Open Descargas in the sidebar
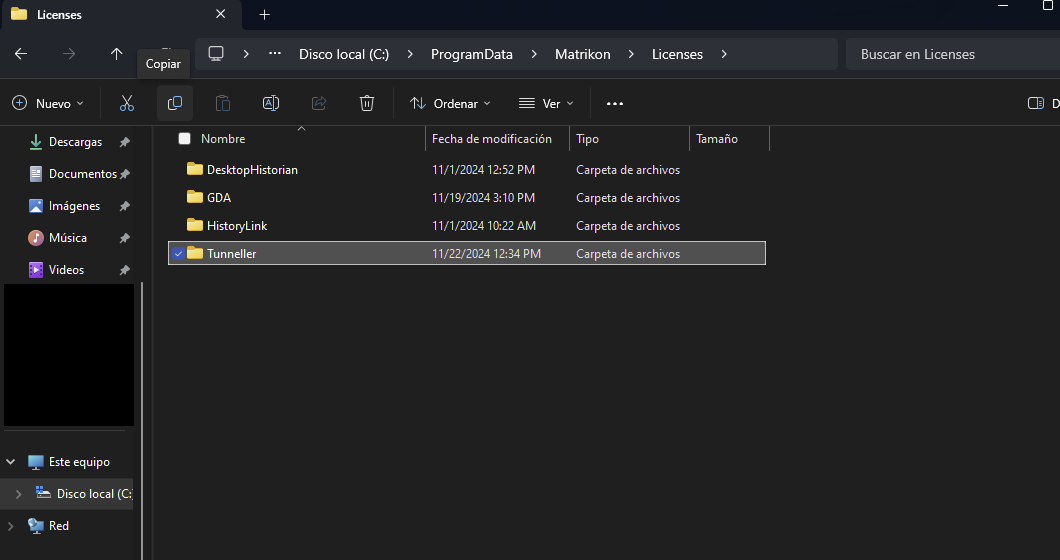1060x560 pixels. (x=75, y=142)
